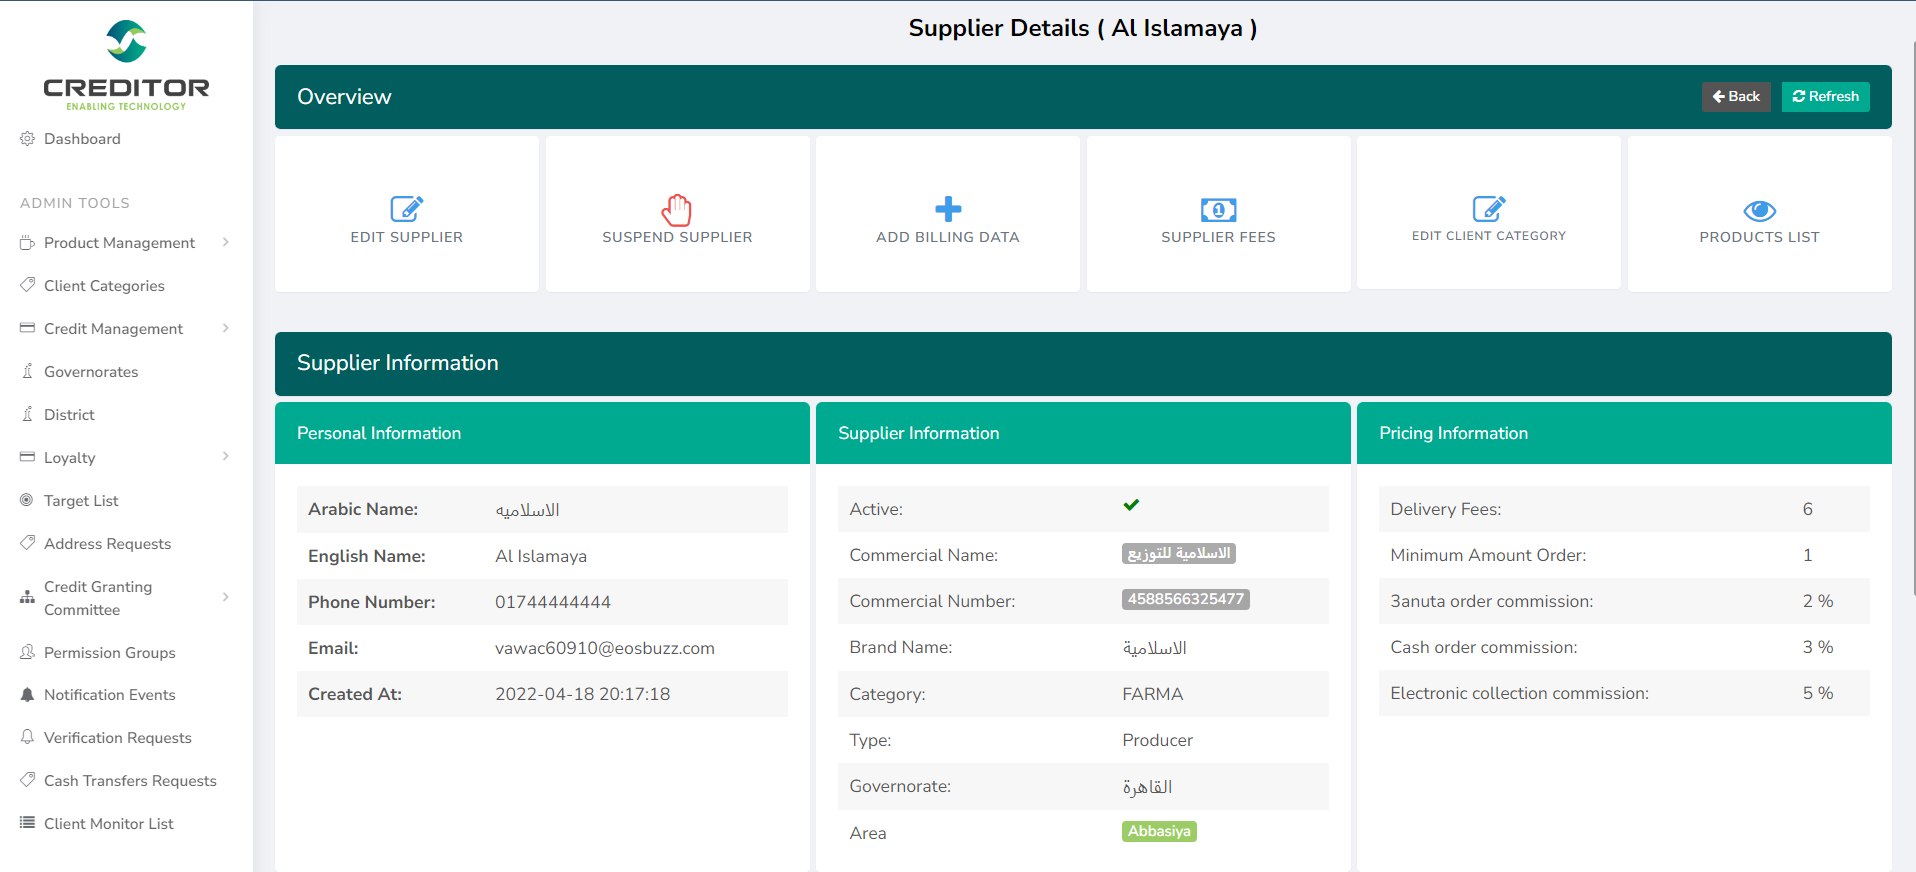1916x872 pixels.
Task: Click the green Abbasiya area badge
Action: tap(1159, 831)
